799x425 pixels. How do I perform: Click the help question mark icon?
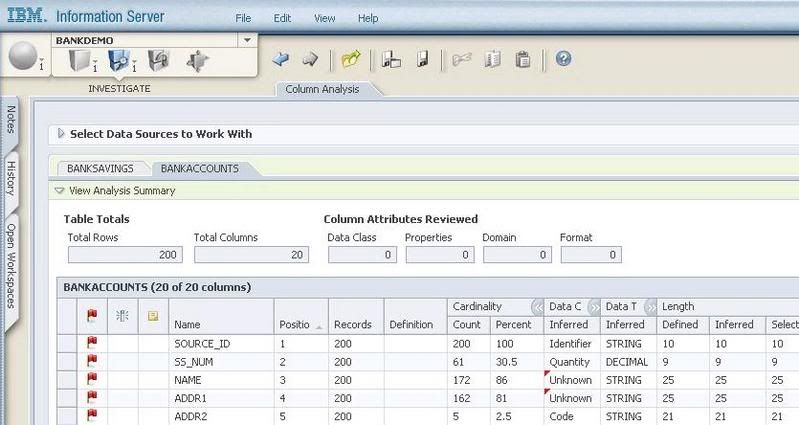[563, 60]
